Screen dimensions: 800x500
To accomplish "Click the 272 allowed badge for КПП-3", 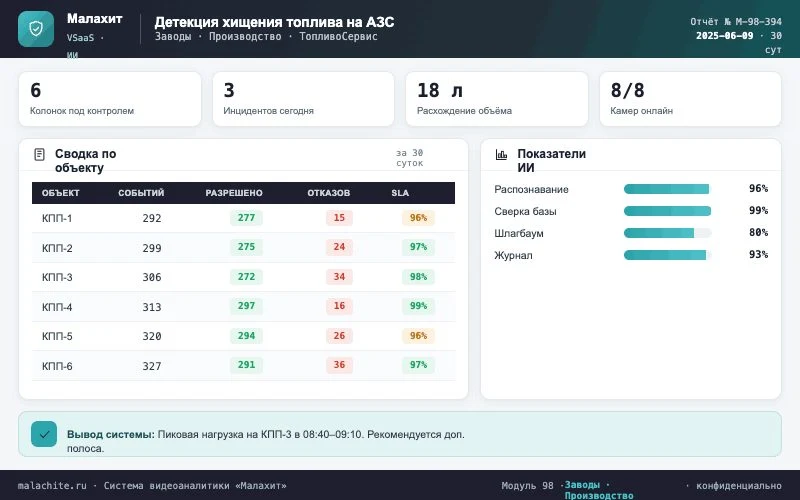I will [246, 277].
